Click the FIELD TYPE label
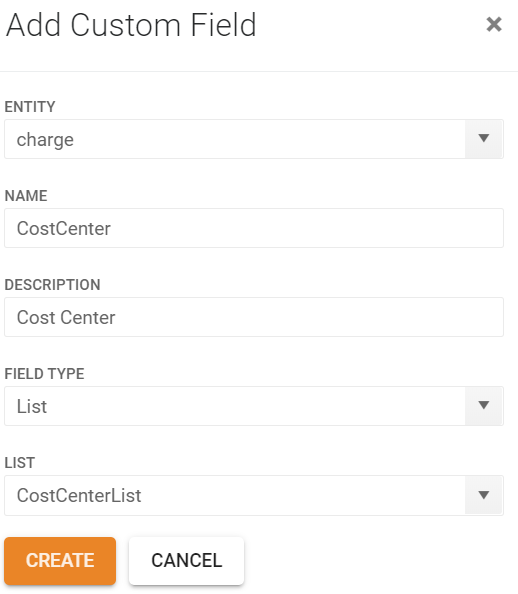The height and width of the screenshot is (594, 518). click(44, 374)
